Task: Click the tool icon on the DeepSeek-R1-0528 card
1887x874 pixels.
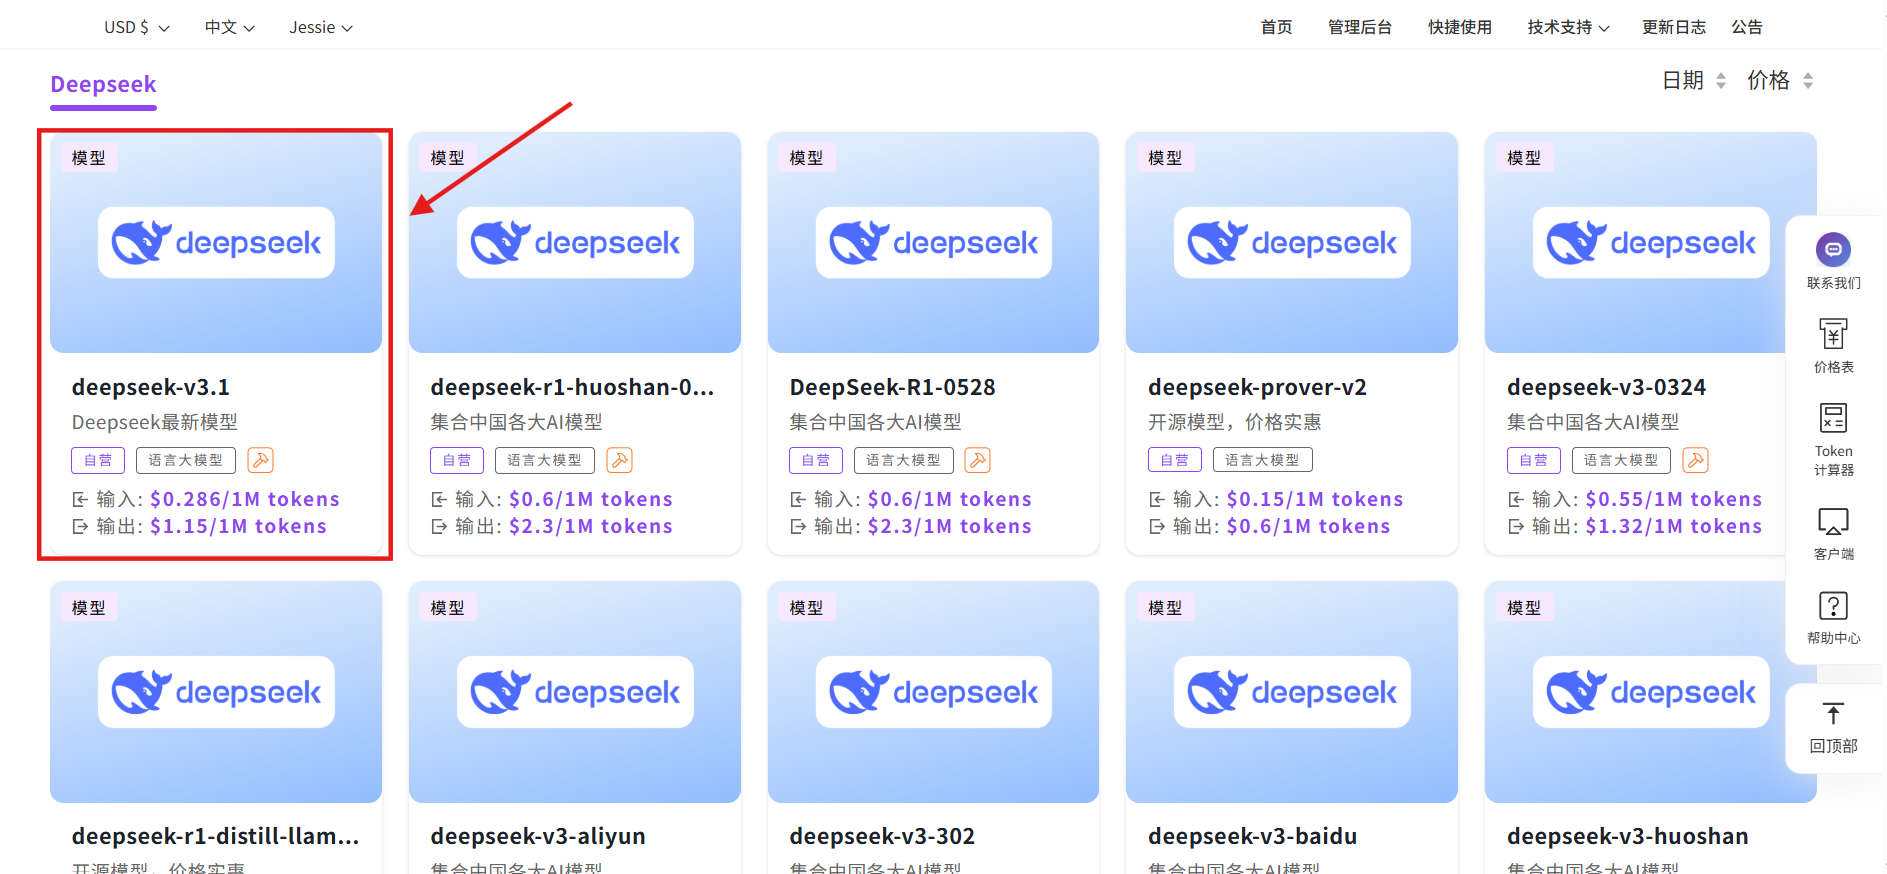Action: (977, 460)
